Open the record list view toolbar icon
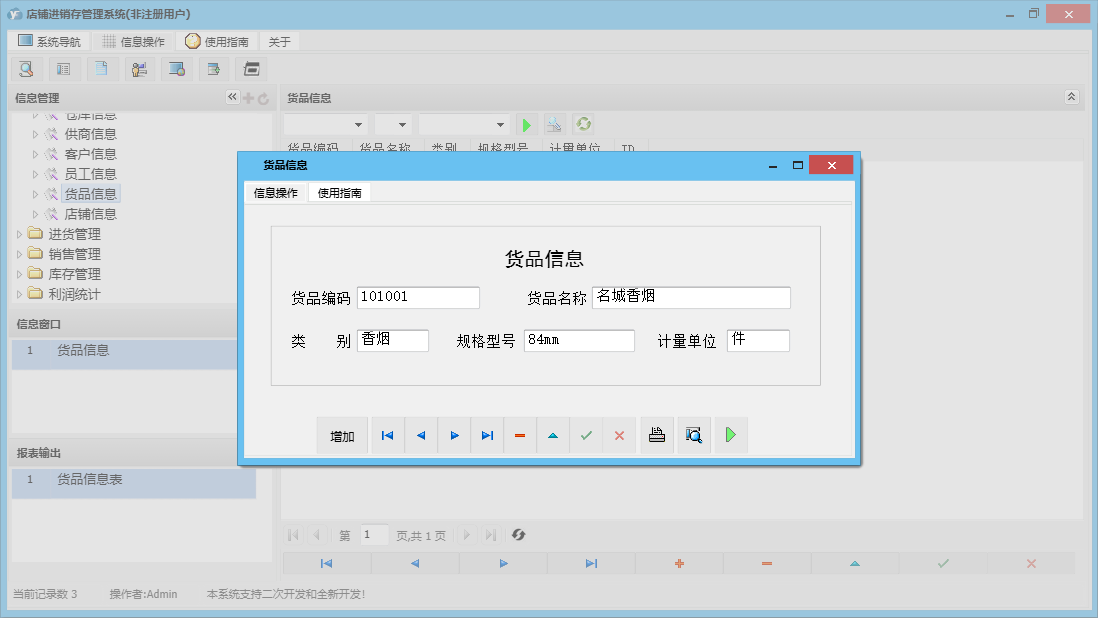The height and width of the screenshot is (618, 1098). point(64,69)
